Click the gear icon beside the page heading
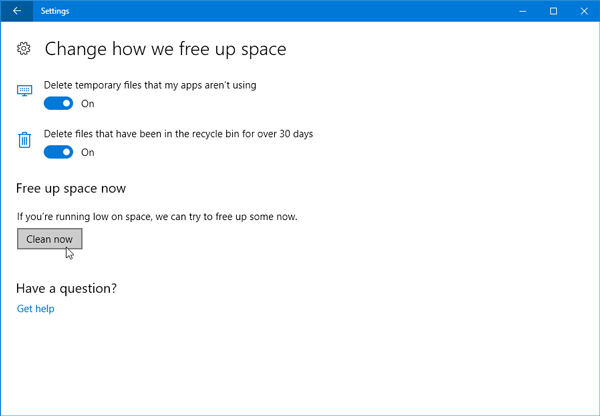Image resolution: width=600 pixels, height=416 pixels. click(25, 49)
